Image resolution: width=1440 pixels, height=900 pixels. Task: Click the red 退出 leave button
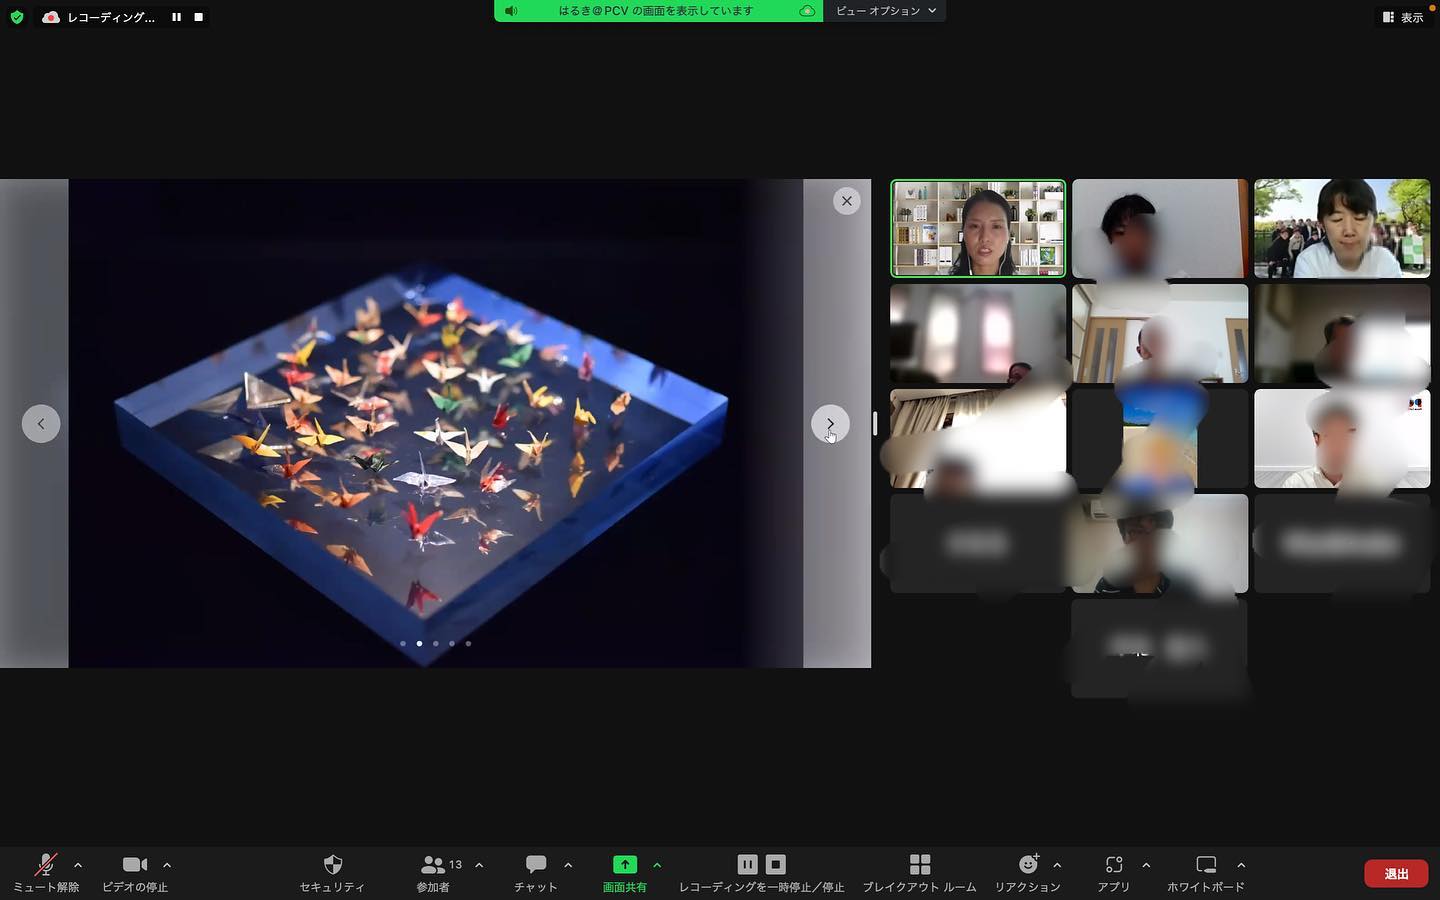coord(1396,874)
